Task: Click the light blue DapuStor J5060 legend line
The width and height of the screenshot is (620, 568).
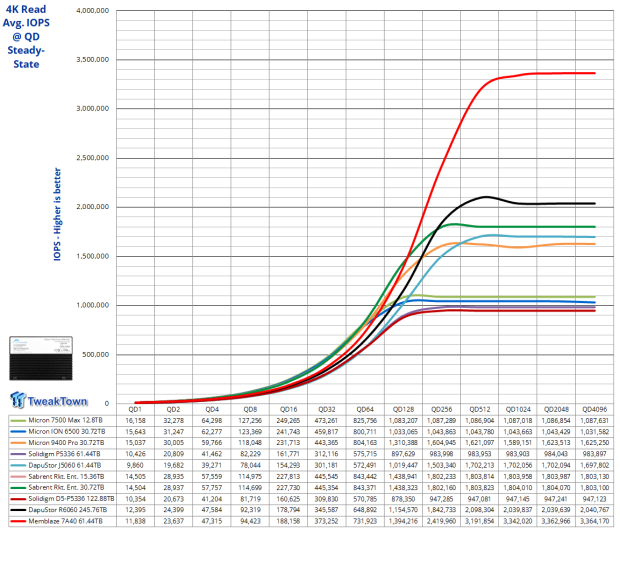Action: pos(18,465)
